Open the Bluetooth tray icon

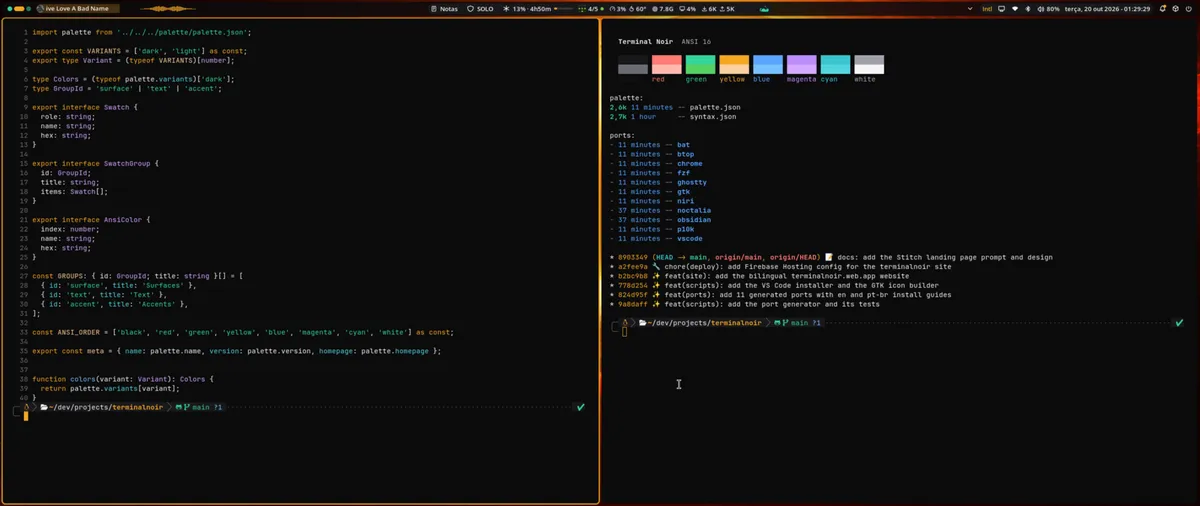click(x=1028, y=9)
